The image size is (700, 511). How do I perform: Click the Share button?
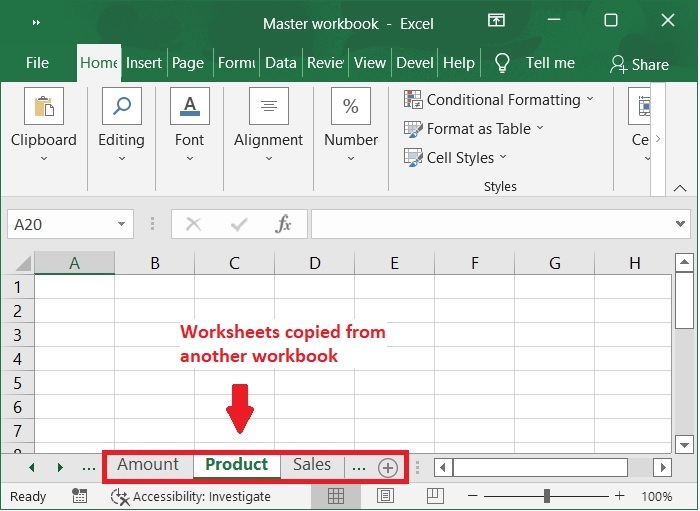coord(639,65)
